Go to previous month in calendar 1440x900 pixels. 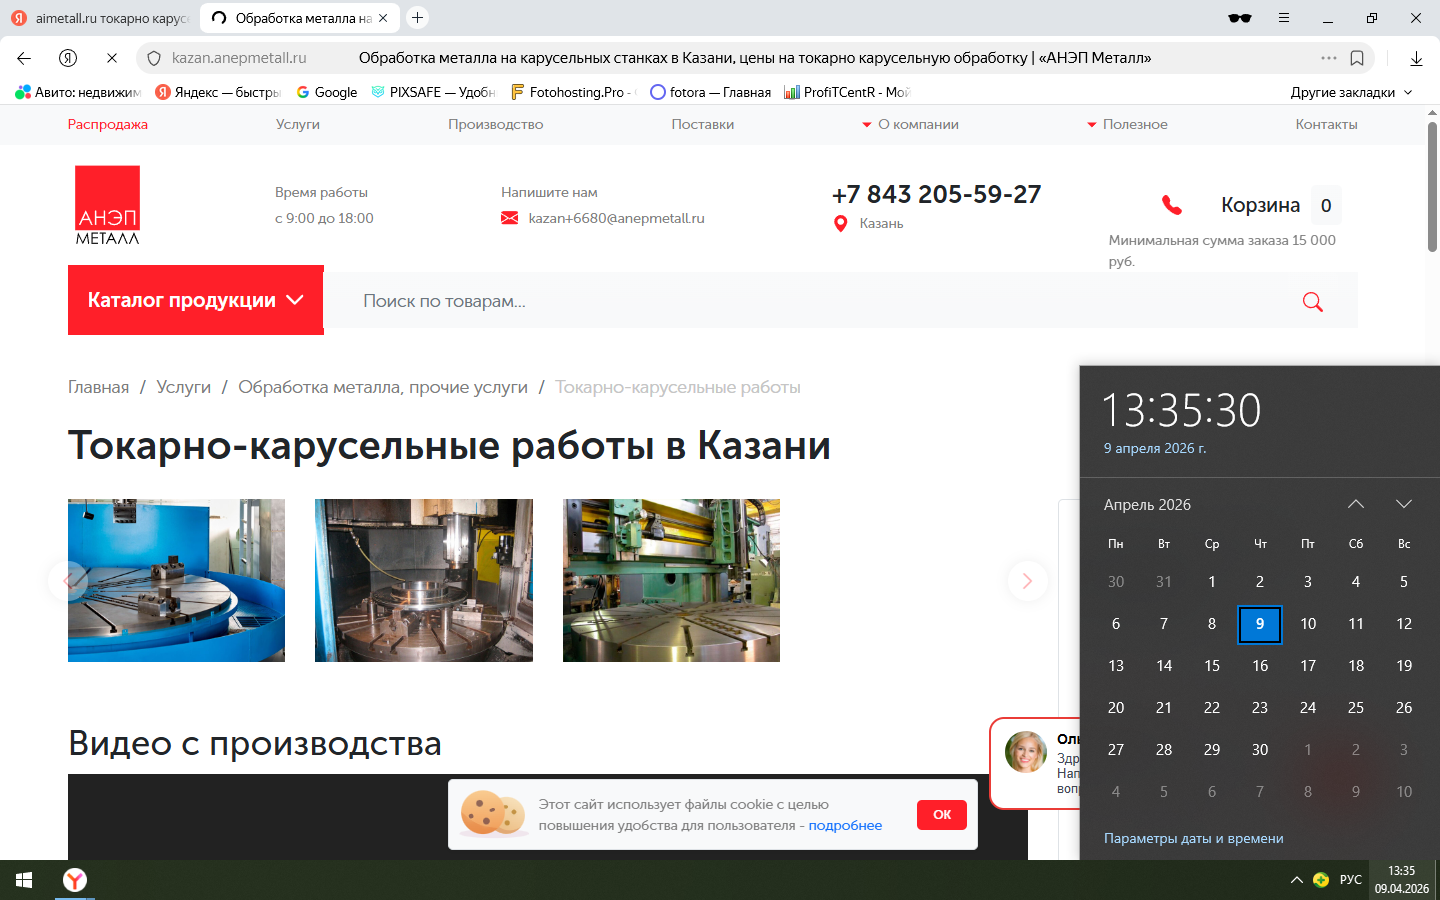(x=1356, y=504)
